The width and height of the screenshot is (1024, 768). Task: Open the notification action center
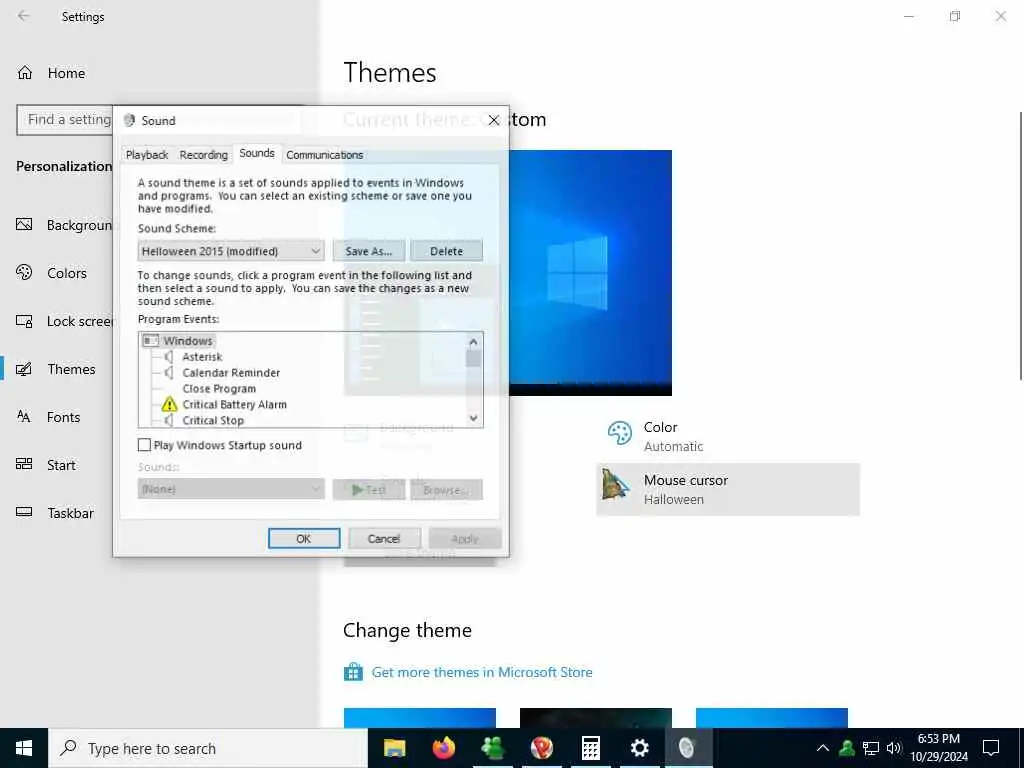point(991,748)
